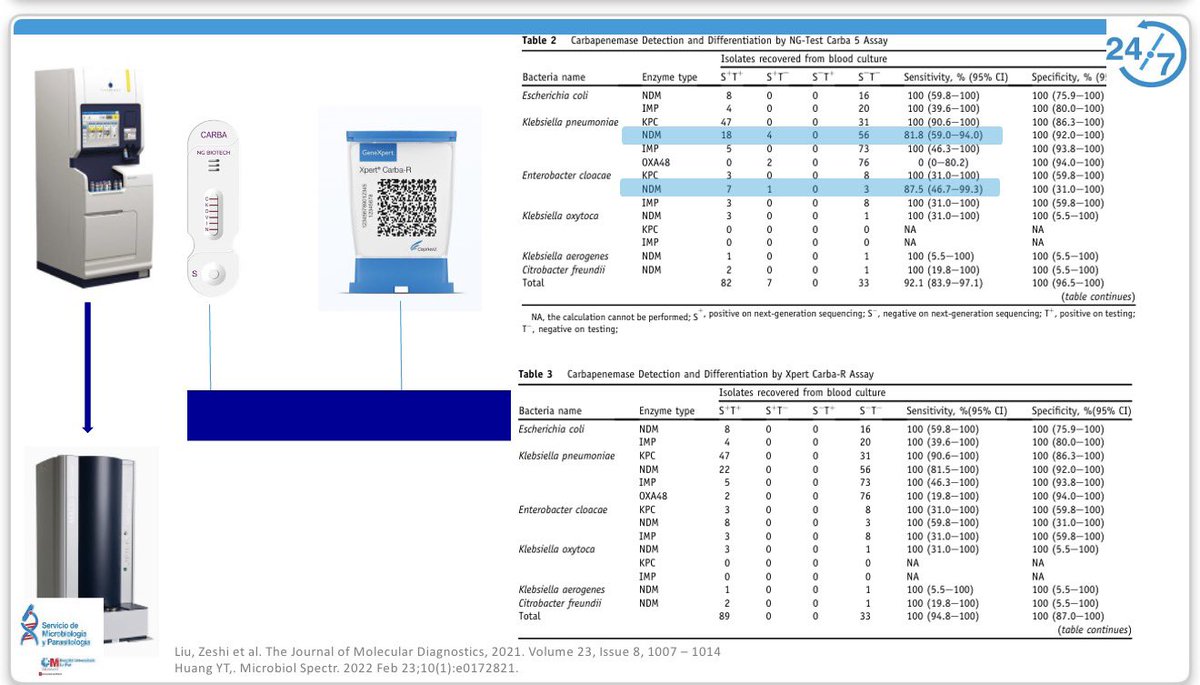This screenshot has height=685, width=1200.
Task: Click the total count 89 in Table 3
Action: [724, 618]
